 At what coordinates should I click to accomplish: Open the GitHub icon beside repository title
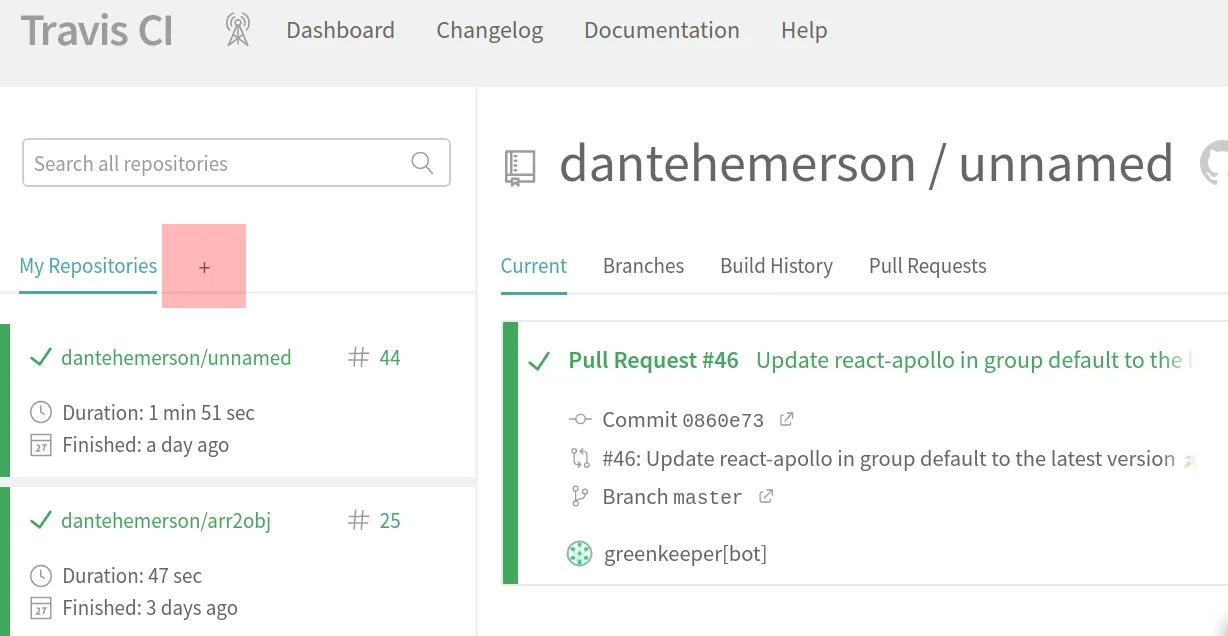pyautogui.click(x=1214, y=163)
